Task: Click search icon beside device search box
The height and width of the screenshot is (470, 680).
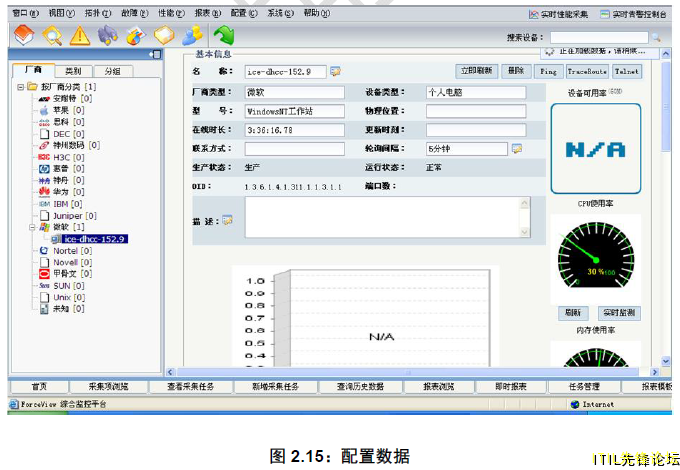Action: point(657,38)
